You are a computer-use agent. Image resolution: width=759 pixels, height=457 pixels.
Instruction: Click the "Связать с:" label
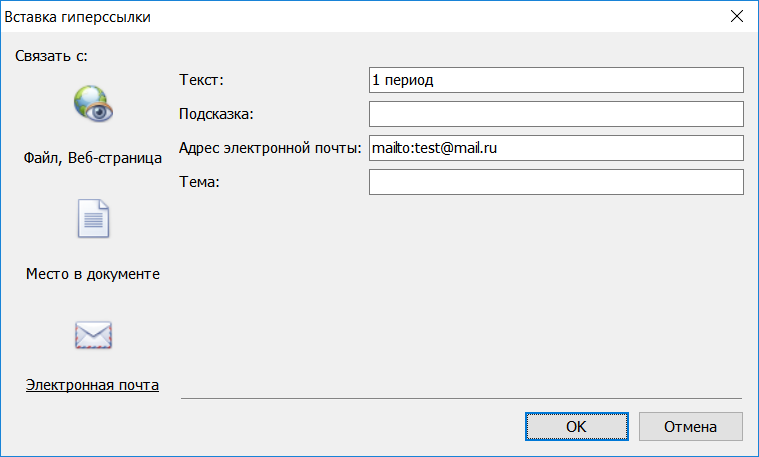pyautogui.click(x=51, y=56)
